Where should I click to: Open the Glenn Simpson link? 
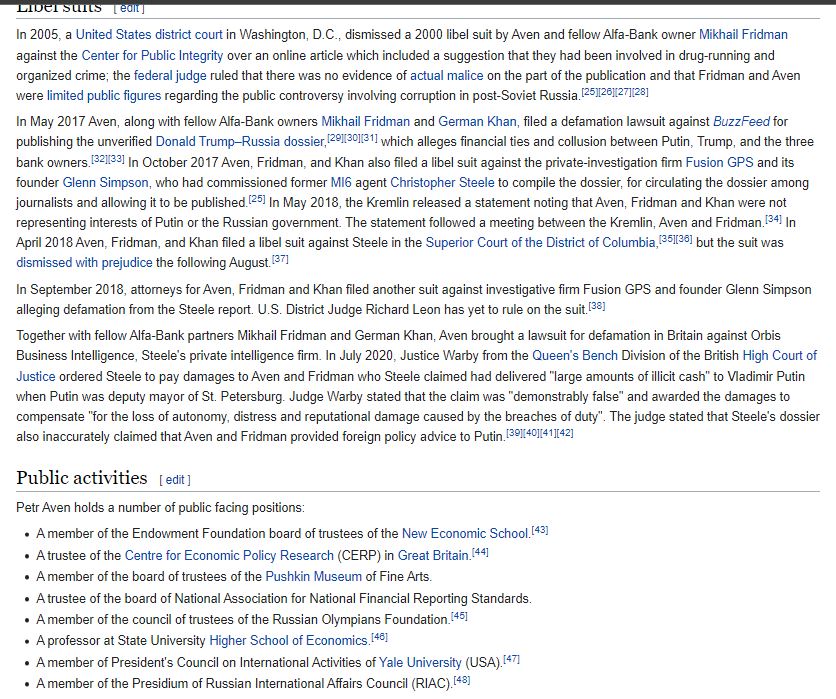(106, 183)
